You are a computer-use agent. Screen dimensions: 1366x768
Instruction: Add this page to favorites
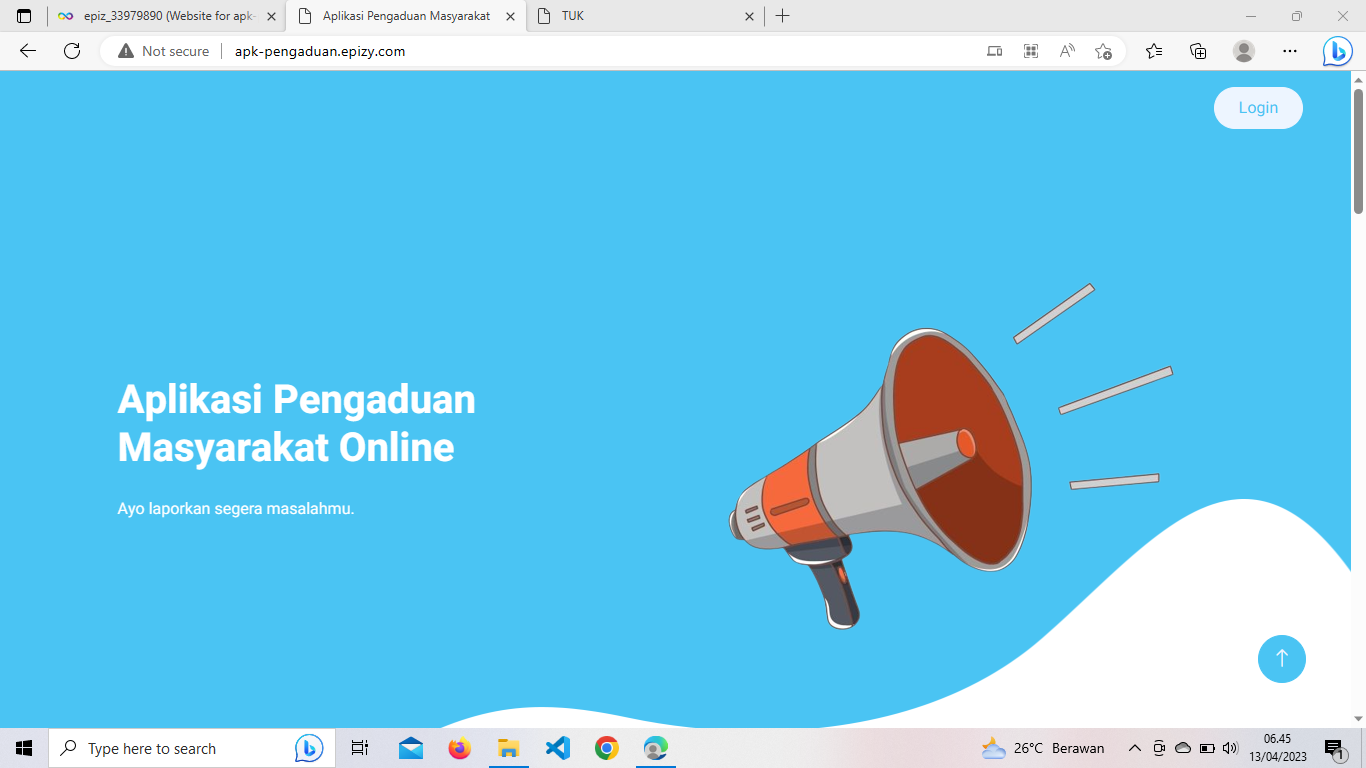[1103, 51]
